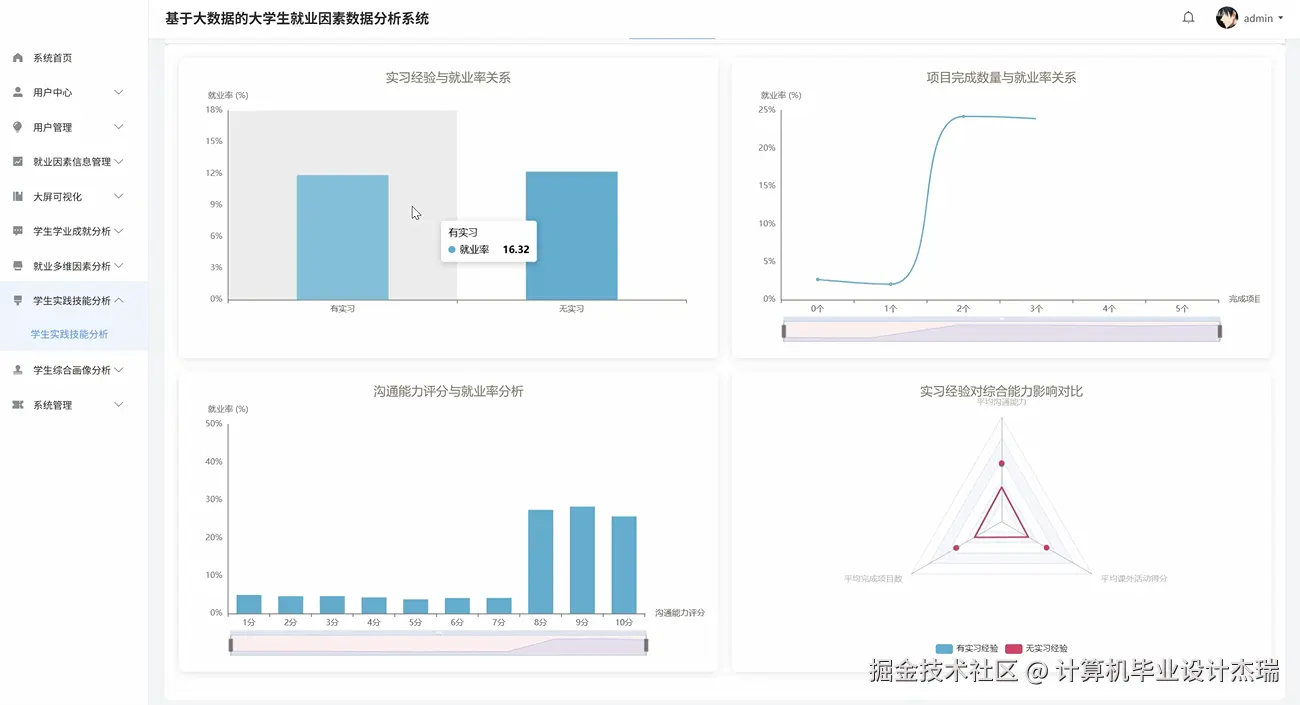This screenshot has height=705, width=1300.
Task: Click the 0个 data point on line chart
Action: tap(818, 279)
